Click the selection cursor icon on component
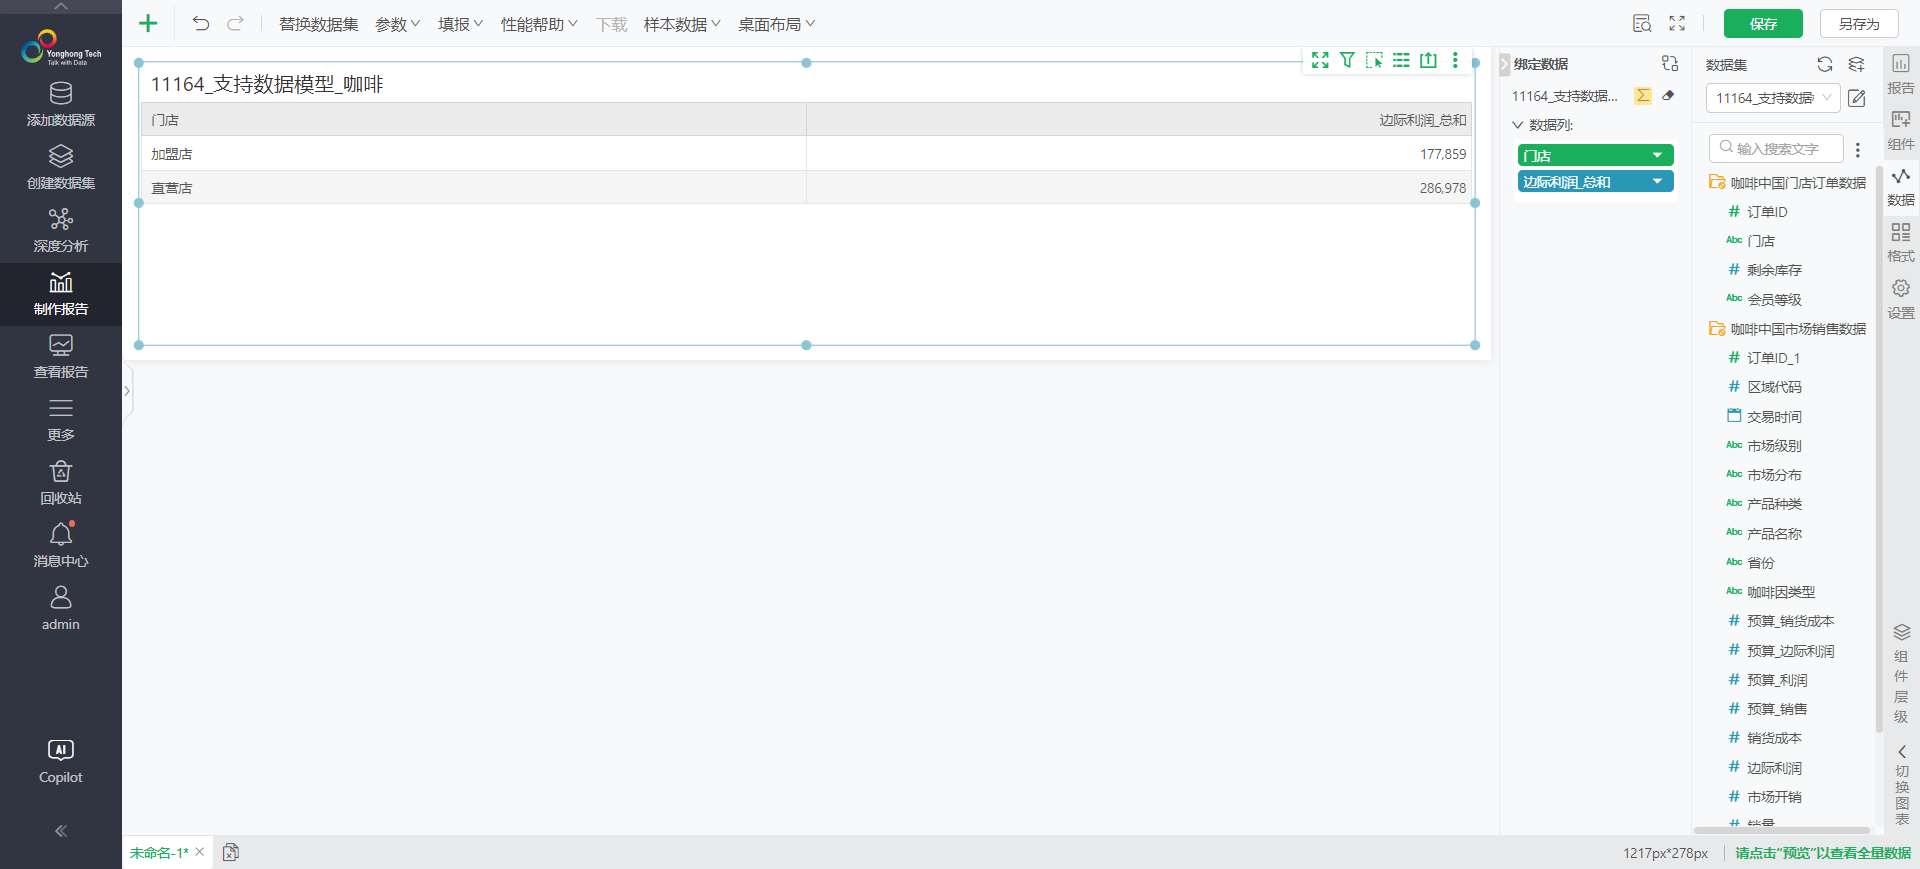Image resolution: width=1920 pixels, height=869 pixels. point(1374,60)
